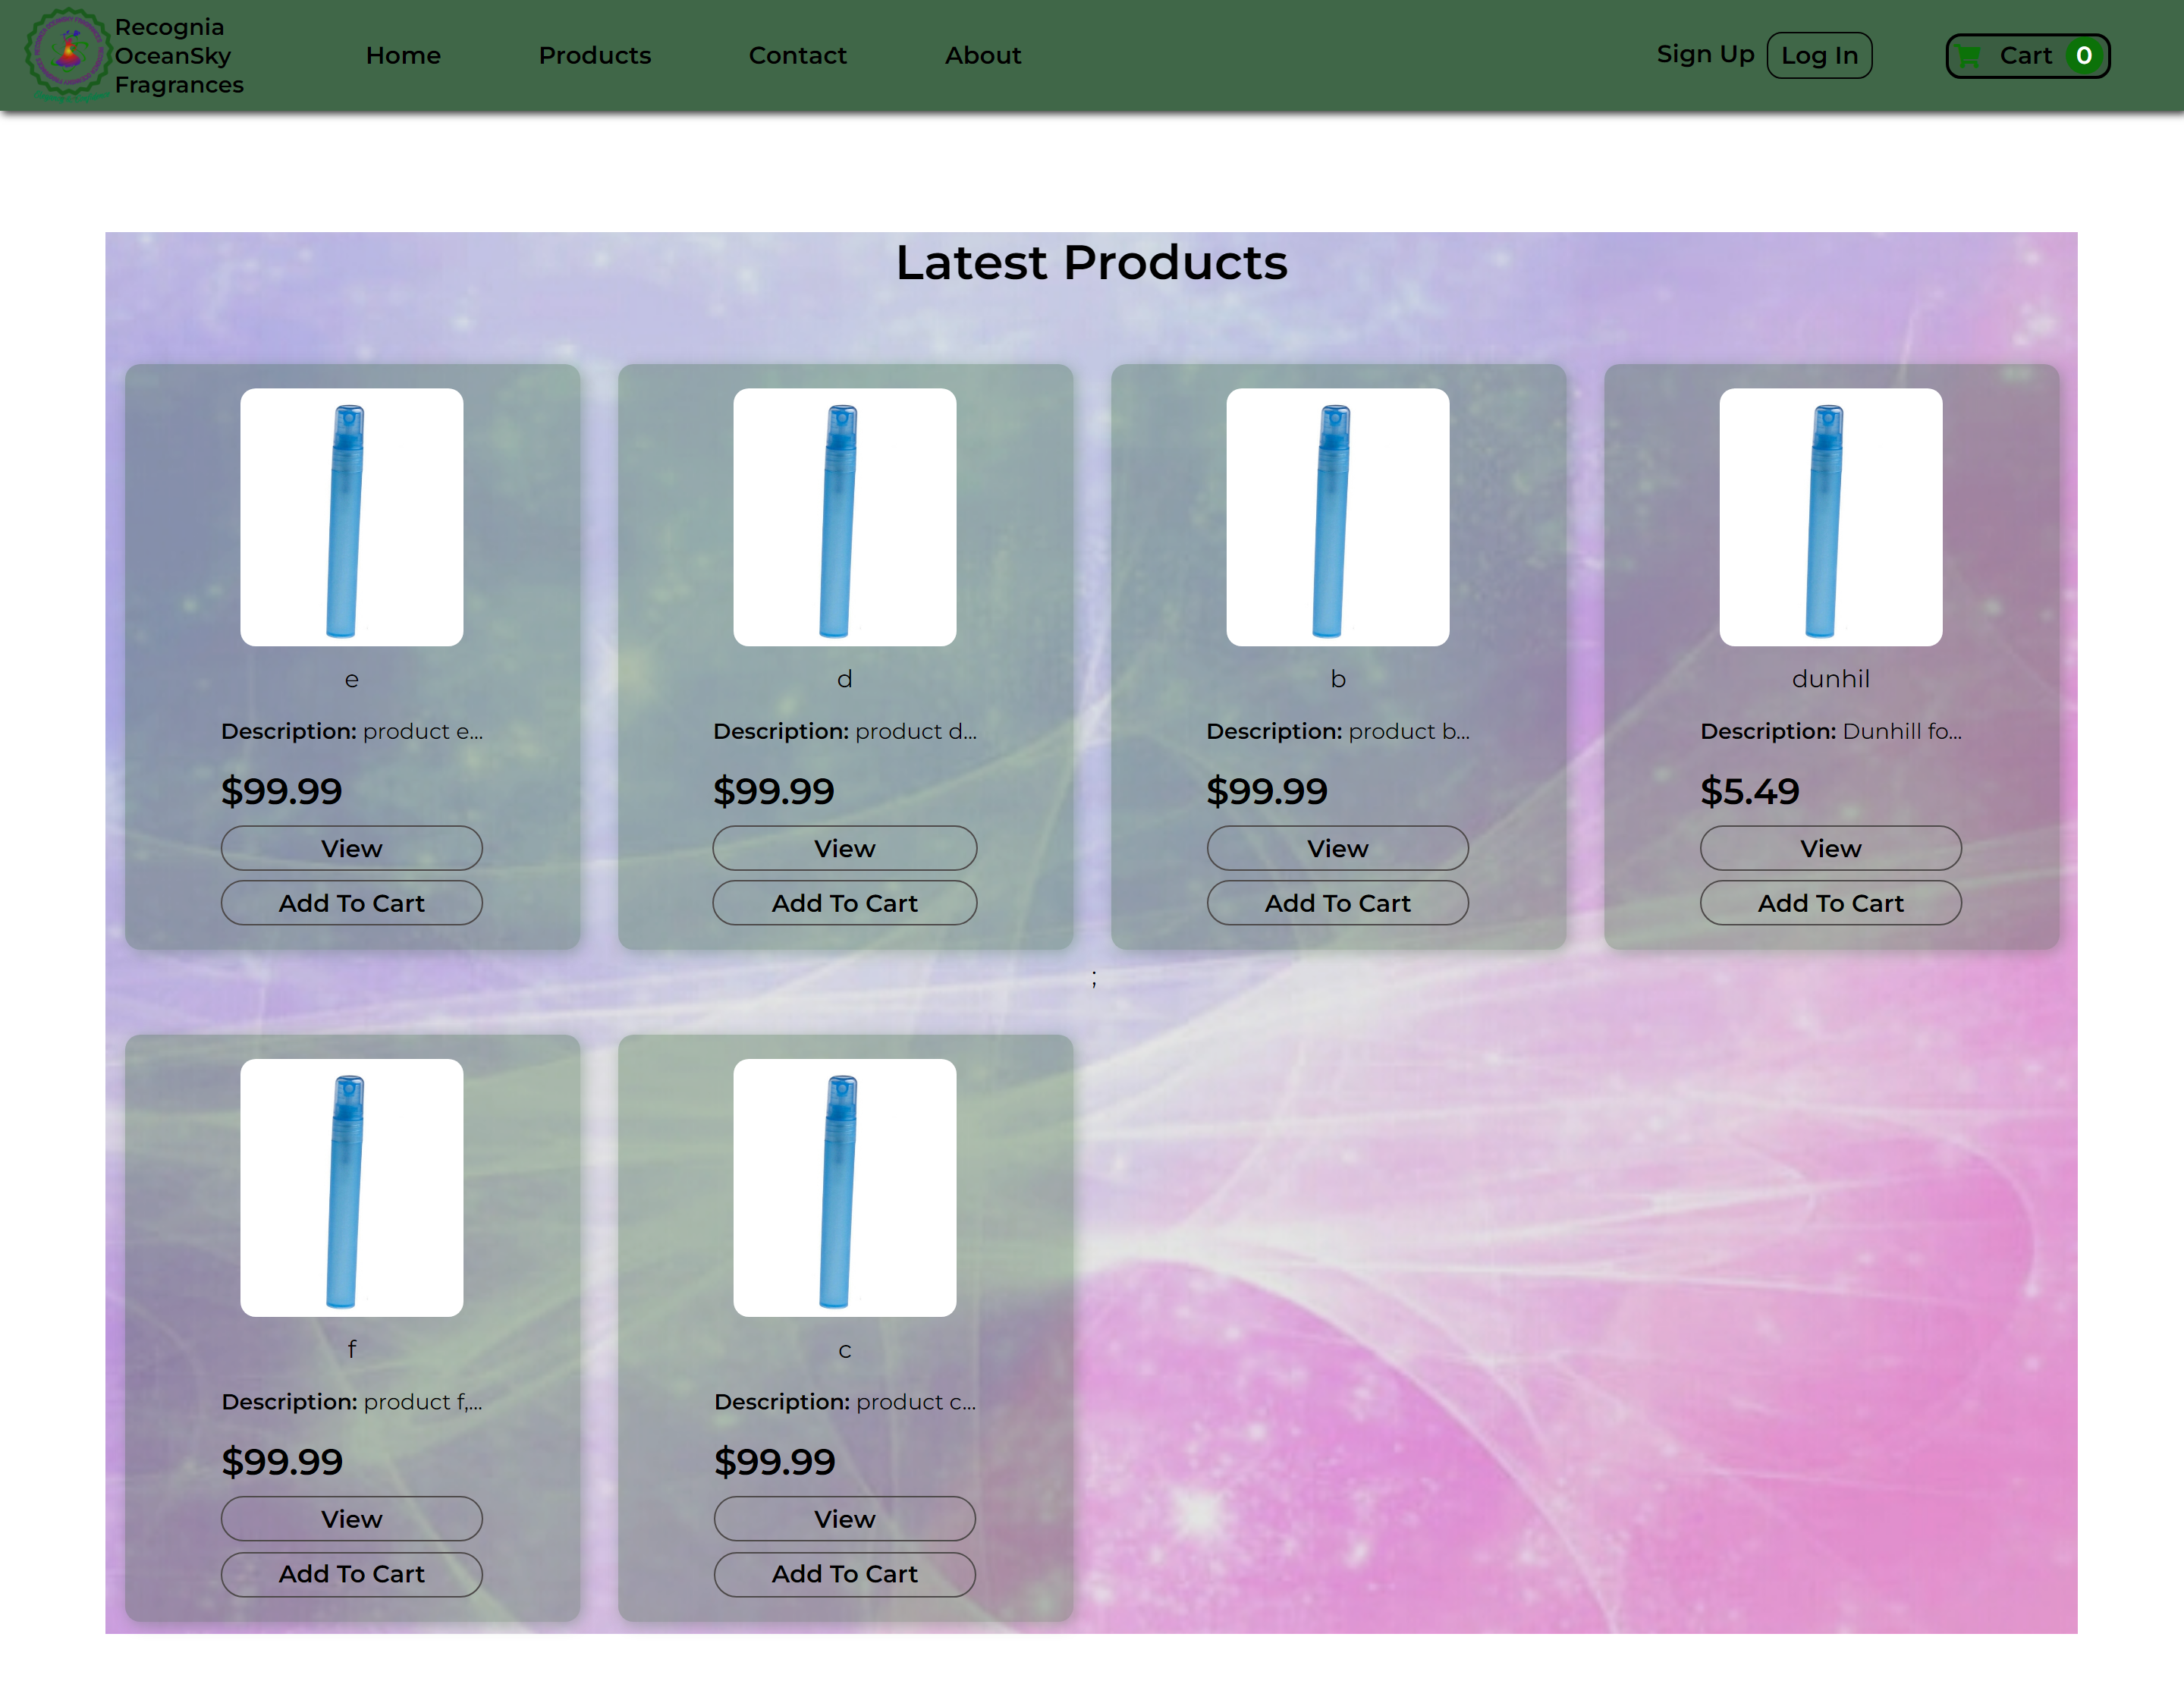Click the 'Description: Dunhill fo...' text
Viewport: 2184px width, 1681px height.
(x=1831, y=731)
